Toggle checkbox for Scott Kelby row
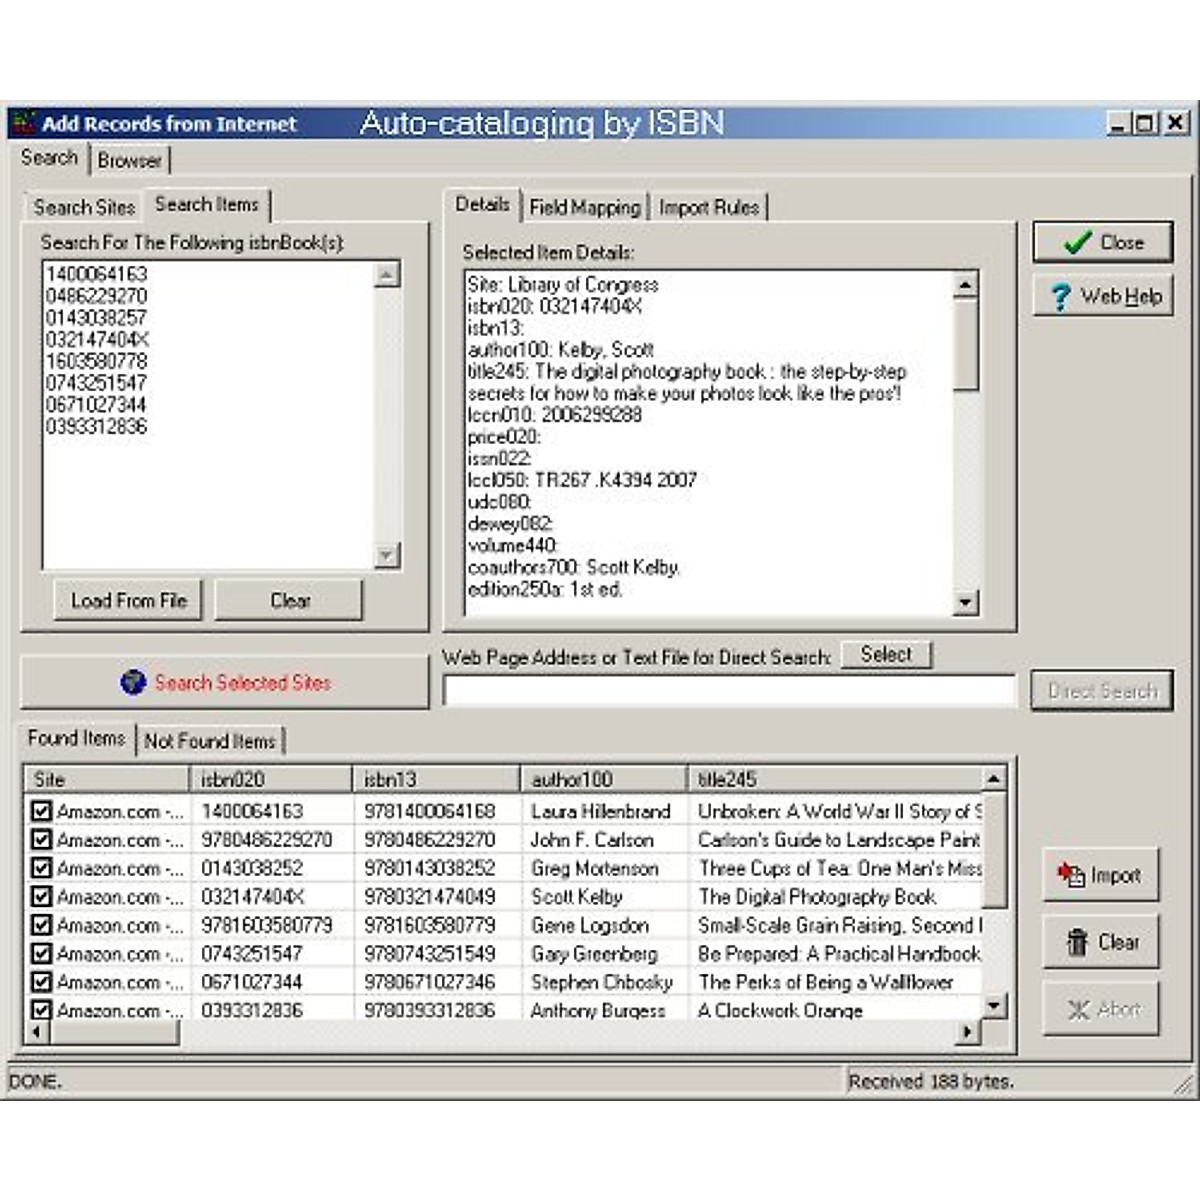The height and width of the screenshot is (1200, 1200). coord(41,897)
